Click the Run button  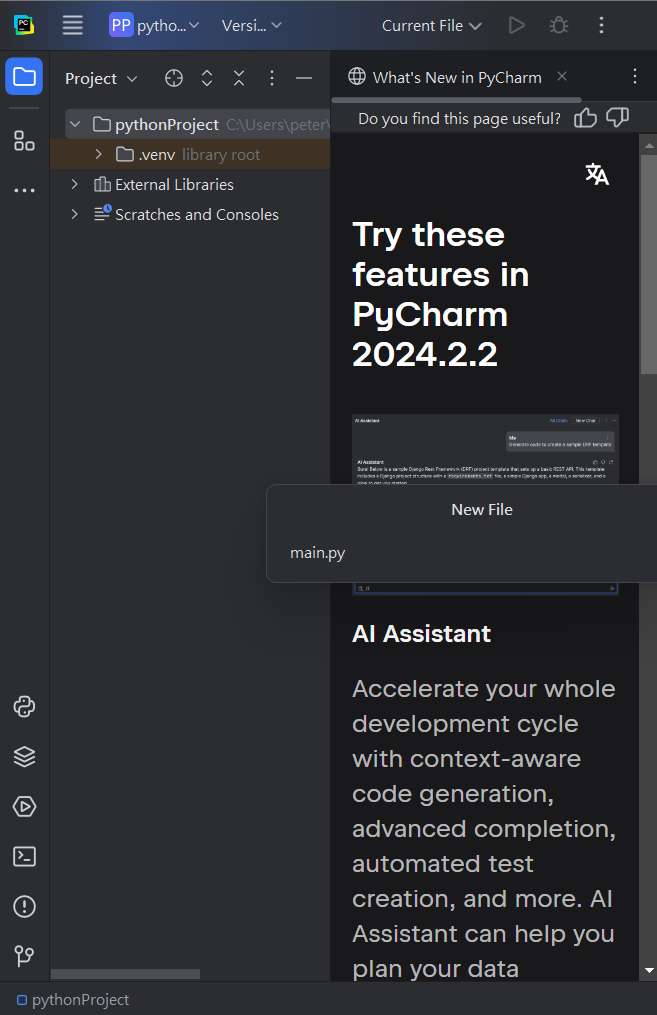pos(517,25)
